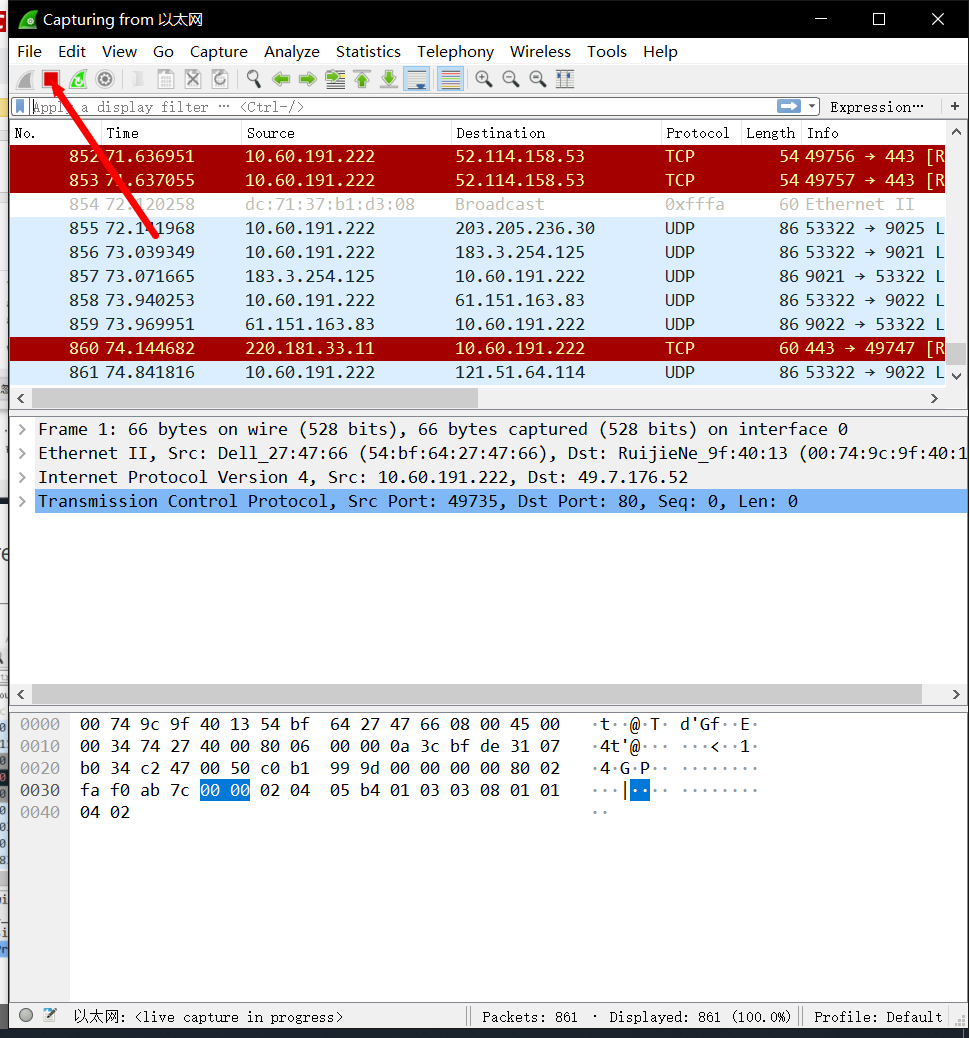Image resolution: width=970 pixels, height=1038 pixels.
Task: Sort by Destination column header
Action: (x=556, y=133)
